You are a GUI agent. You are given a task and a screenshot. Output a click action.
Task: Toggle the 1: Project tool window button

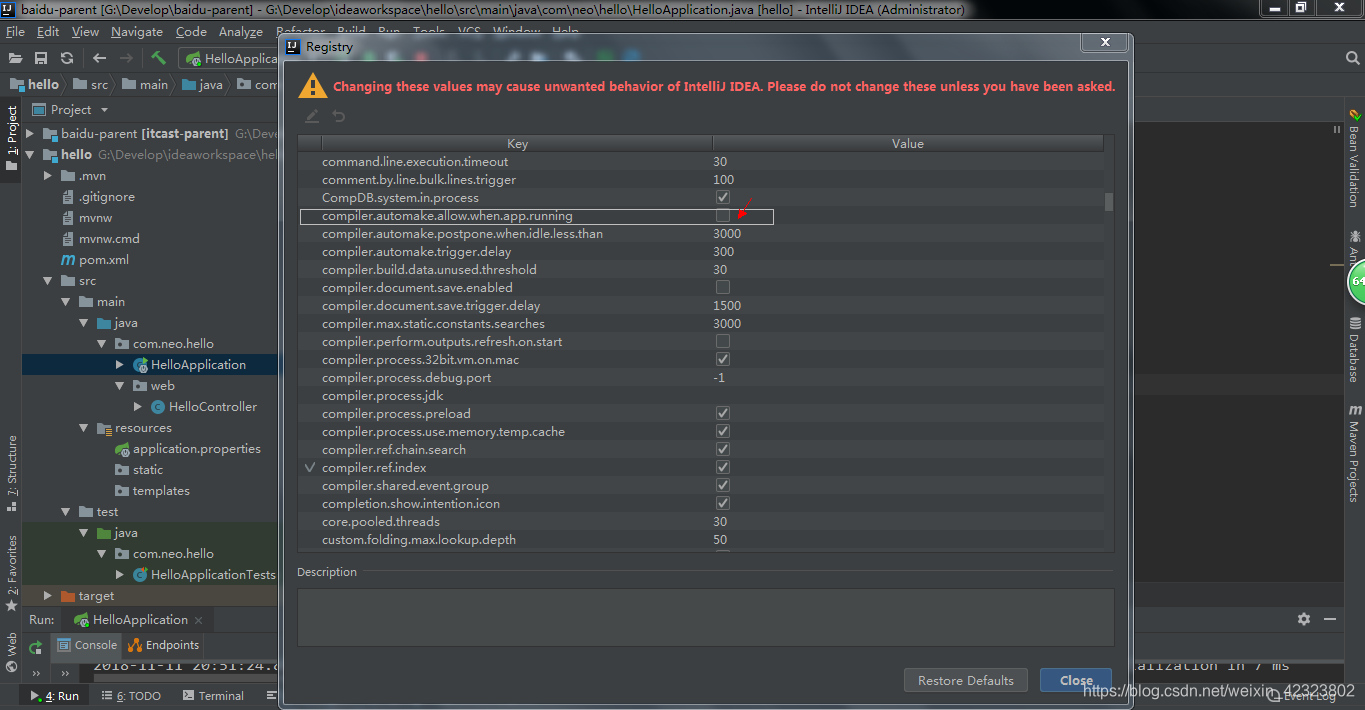(x=12, y=138)
